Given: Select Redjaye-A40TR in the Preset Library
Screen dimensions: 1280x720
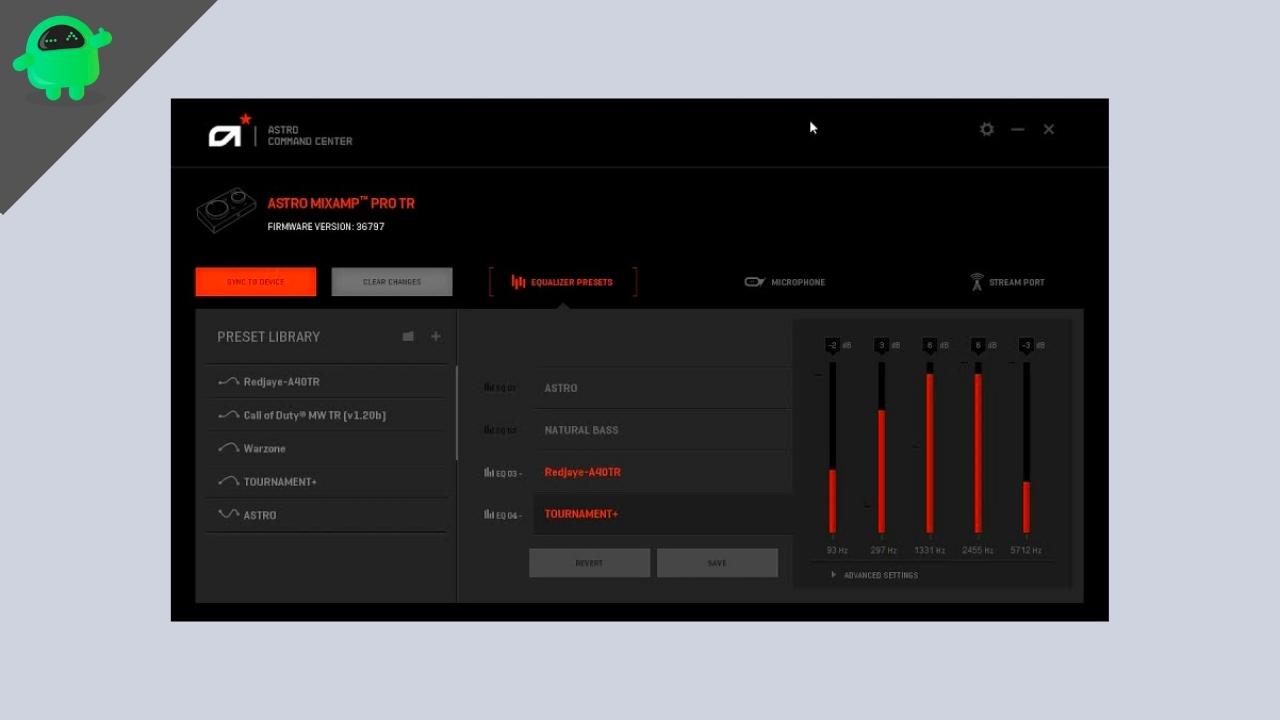Looking at the screenshot, I should 328,382.
